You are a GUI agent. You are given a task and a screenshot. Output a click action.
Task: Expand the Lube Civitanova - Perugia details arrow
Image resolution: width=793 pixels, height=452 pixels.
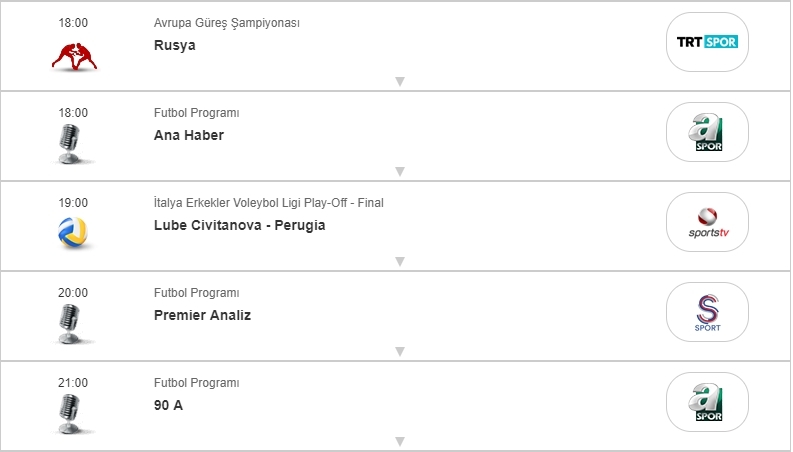(399, 262)
